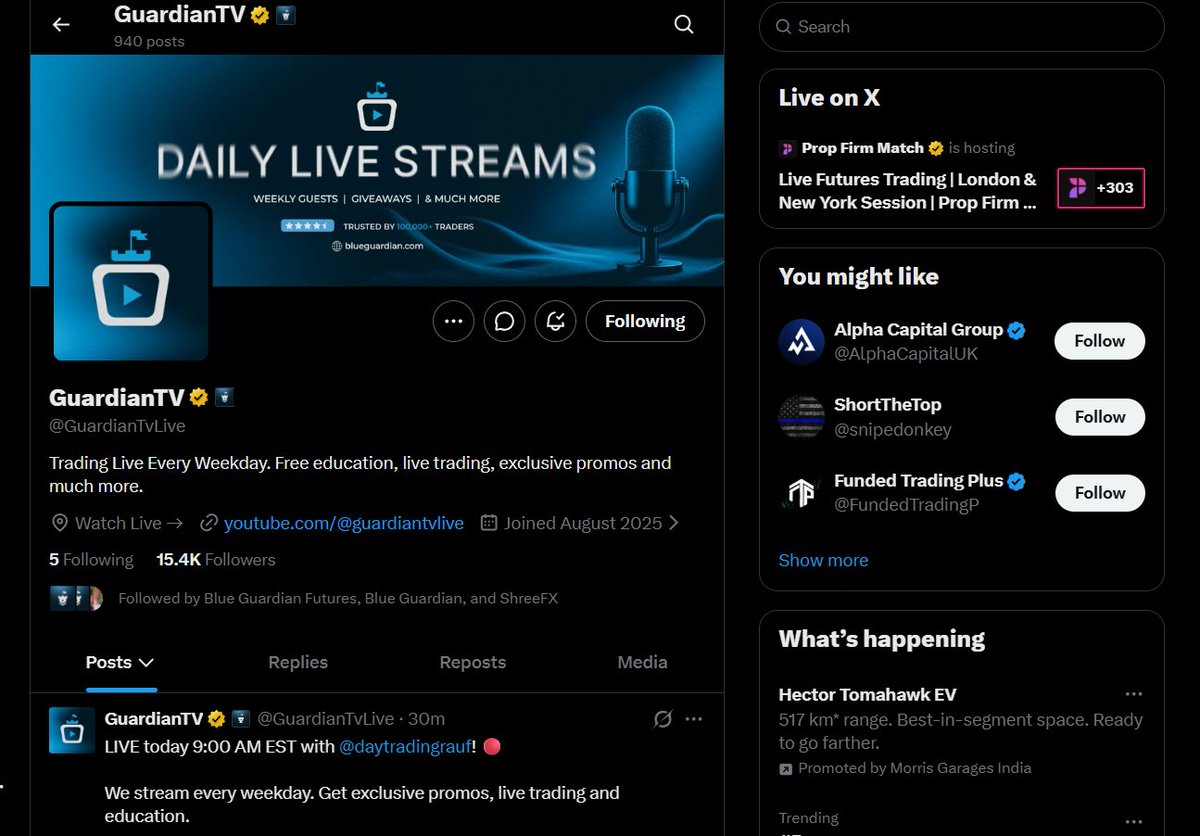Open the Posts tab dropdown
Viewport: 1200px width, 836px height.
pos(120,662)
